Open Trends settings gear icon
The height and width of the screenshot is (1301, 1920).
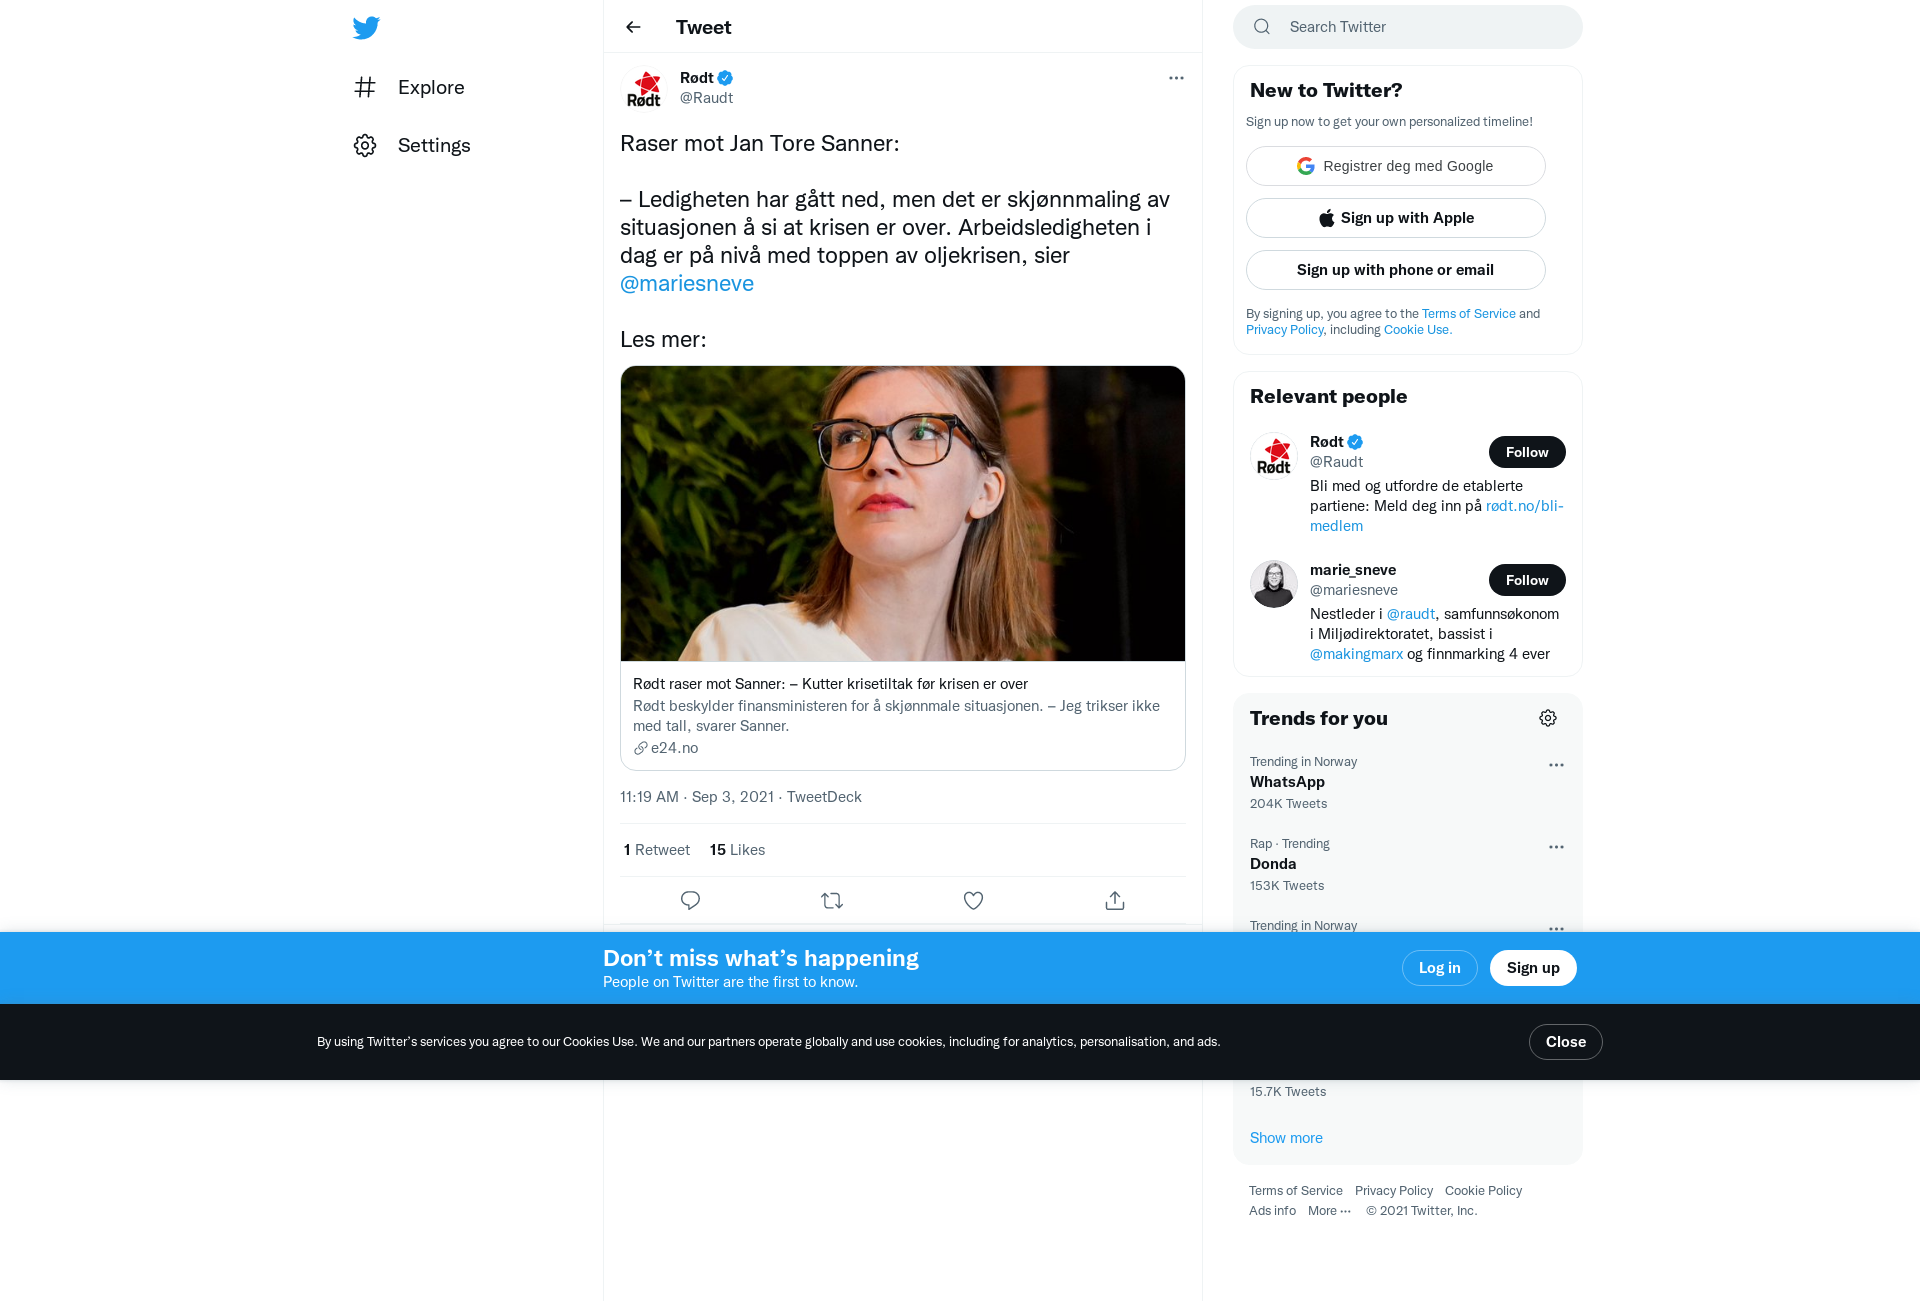1548,718
